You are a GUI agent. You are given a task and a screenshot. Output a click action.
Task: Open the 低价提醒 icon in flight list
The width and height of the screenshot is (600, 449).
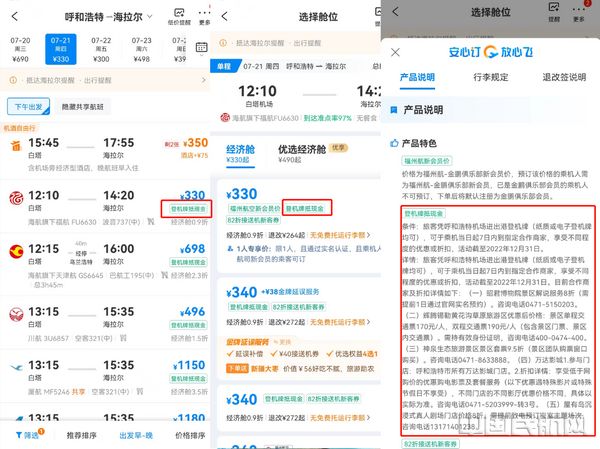click(179, 17)
